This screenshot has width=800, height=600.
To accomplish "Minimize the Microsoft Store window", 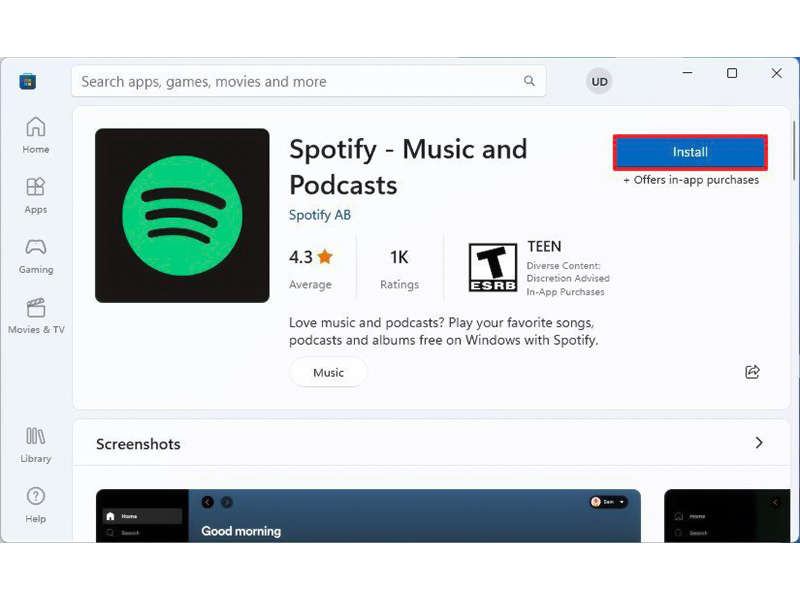I will pyautogui.click(x=688, y=73).
